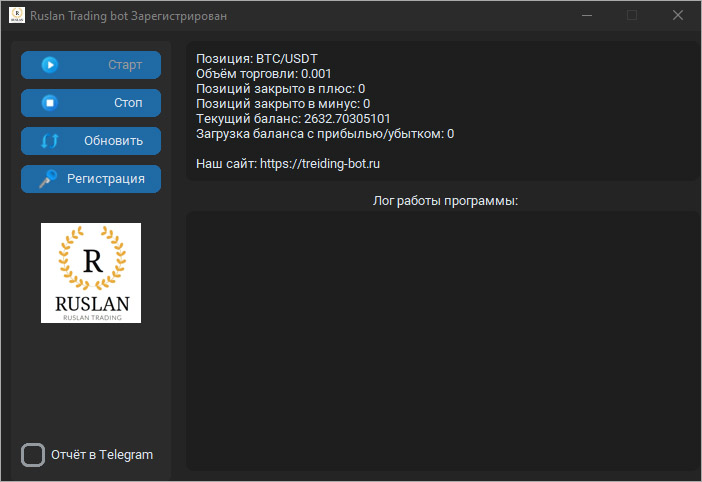Click the refresh arrows icon on Обновить

50,141
